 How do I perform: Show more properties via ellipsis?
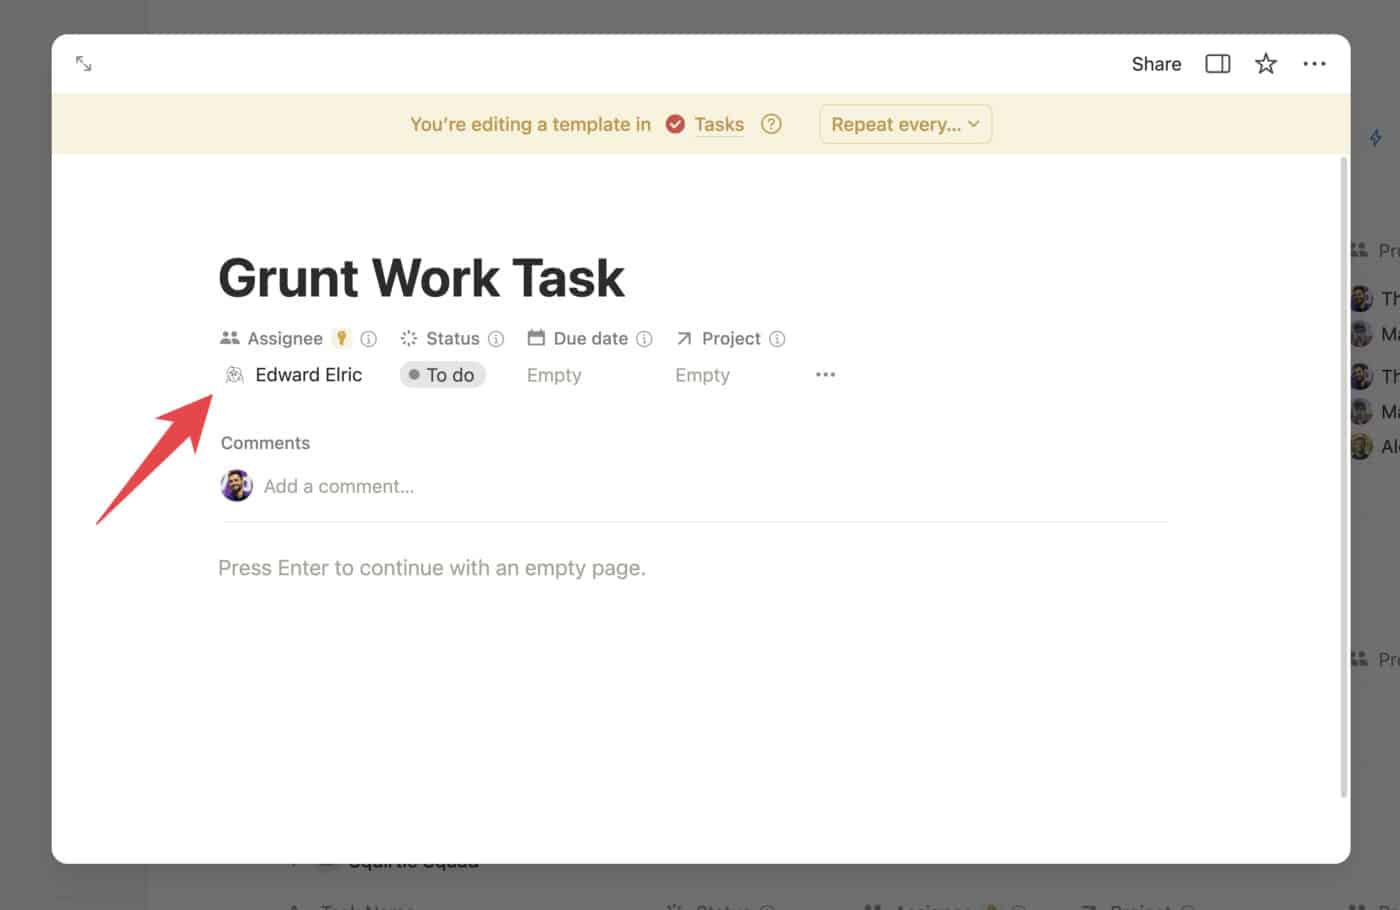(x=825, y=375)
